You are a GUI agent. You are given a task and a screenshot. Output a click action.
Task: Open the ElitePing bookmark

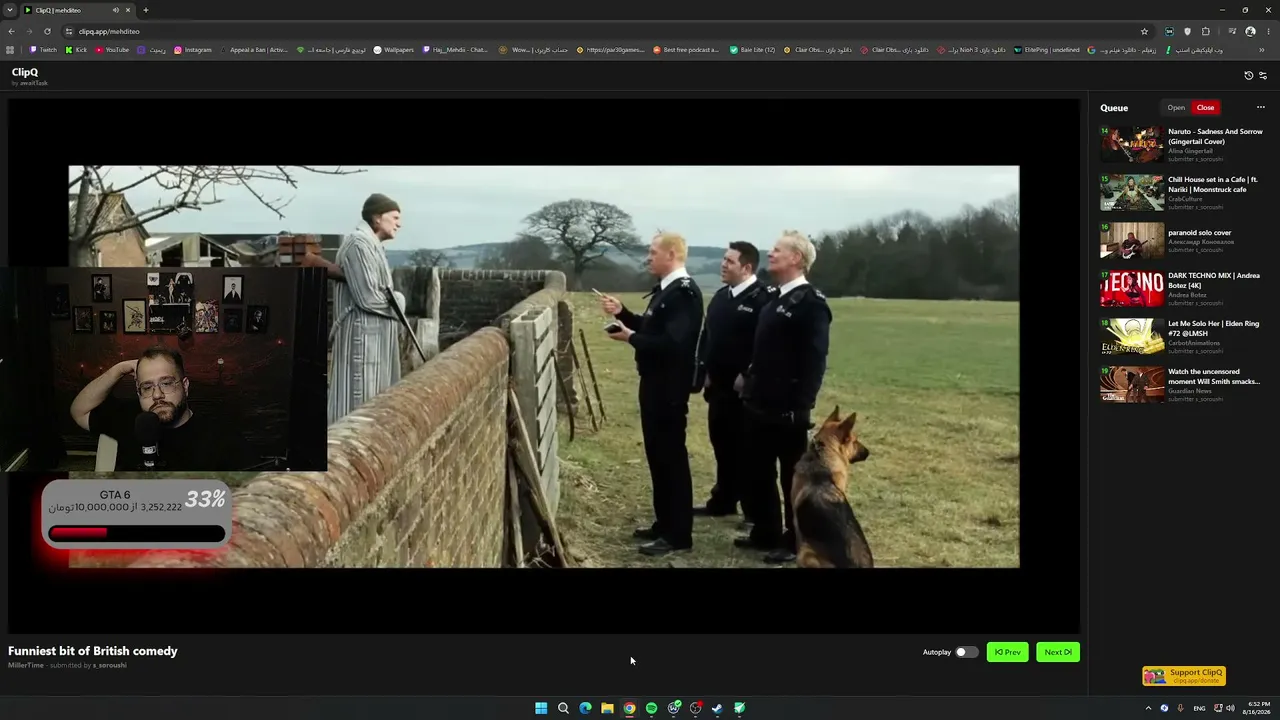click(x=1046, y=50)
